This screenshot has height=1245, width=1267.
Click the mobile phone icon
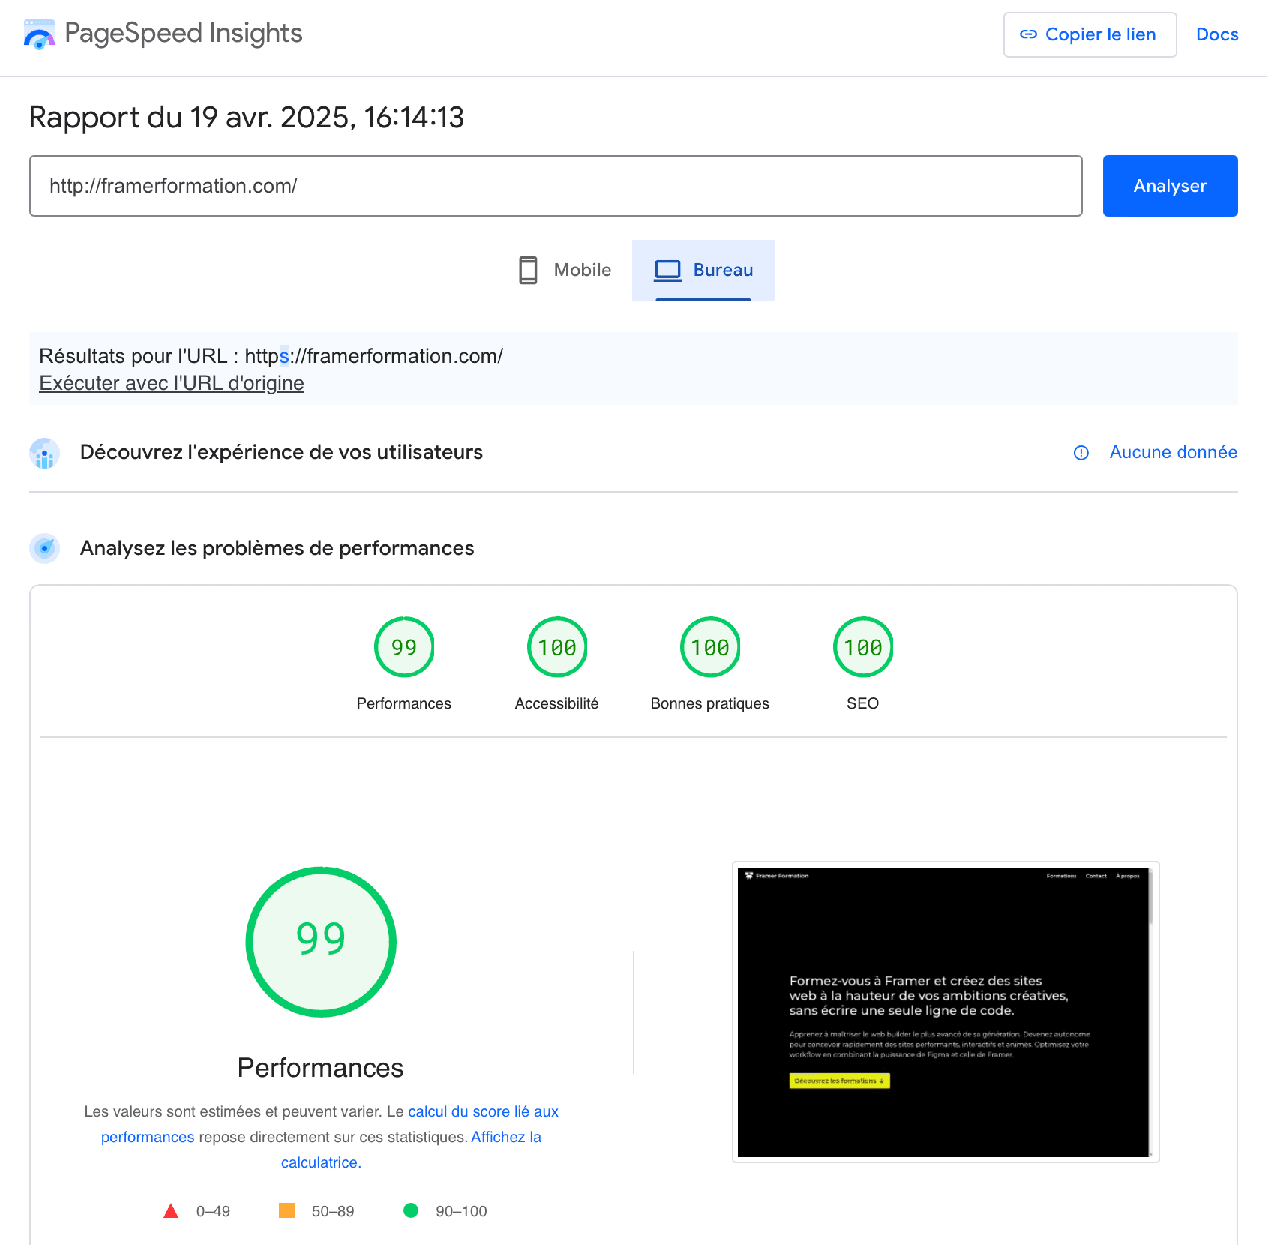pyautogui.click(x=528, y=270)
